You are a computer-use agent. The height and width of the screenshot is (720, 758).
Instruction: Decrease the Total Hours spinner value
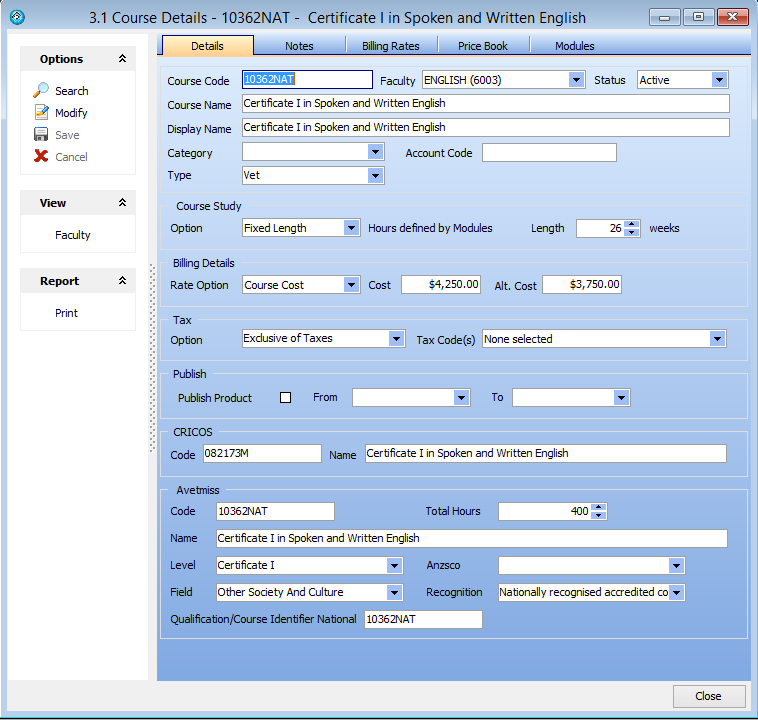click(x=599, y=516)
